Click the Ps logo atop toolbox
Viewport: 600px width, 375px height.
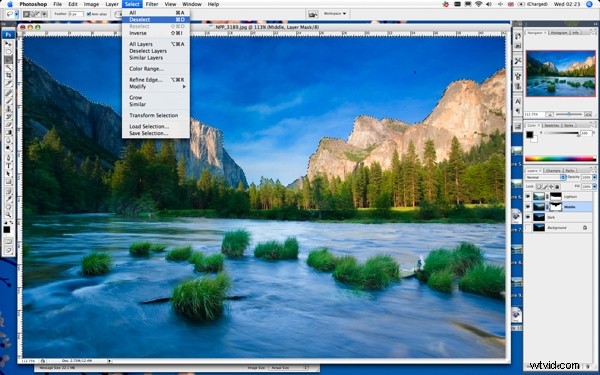click(8, 34)
